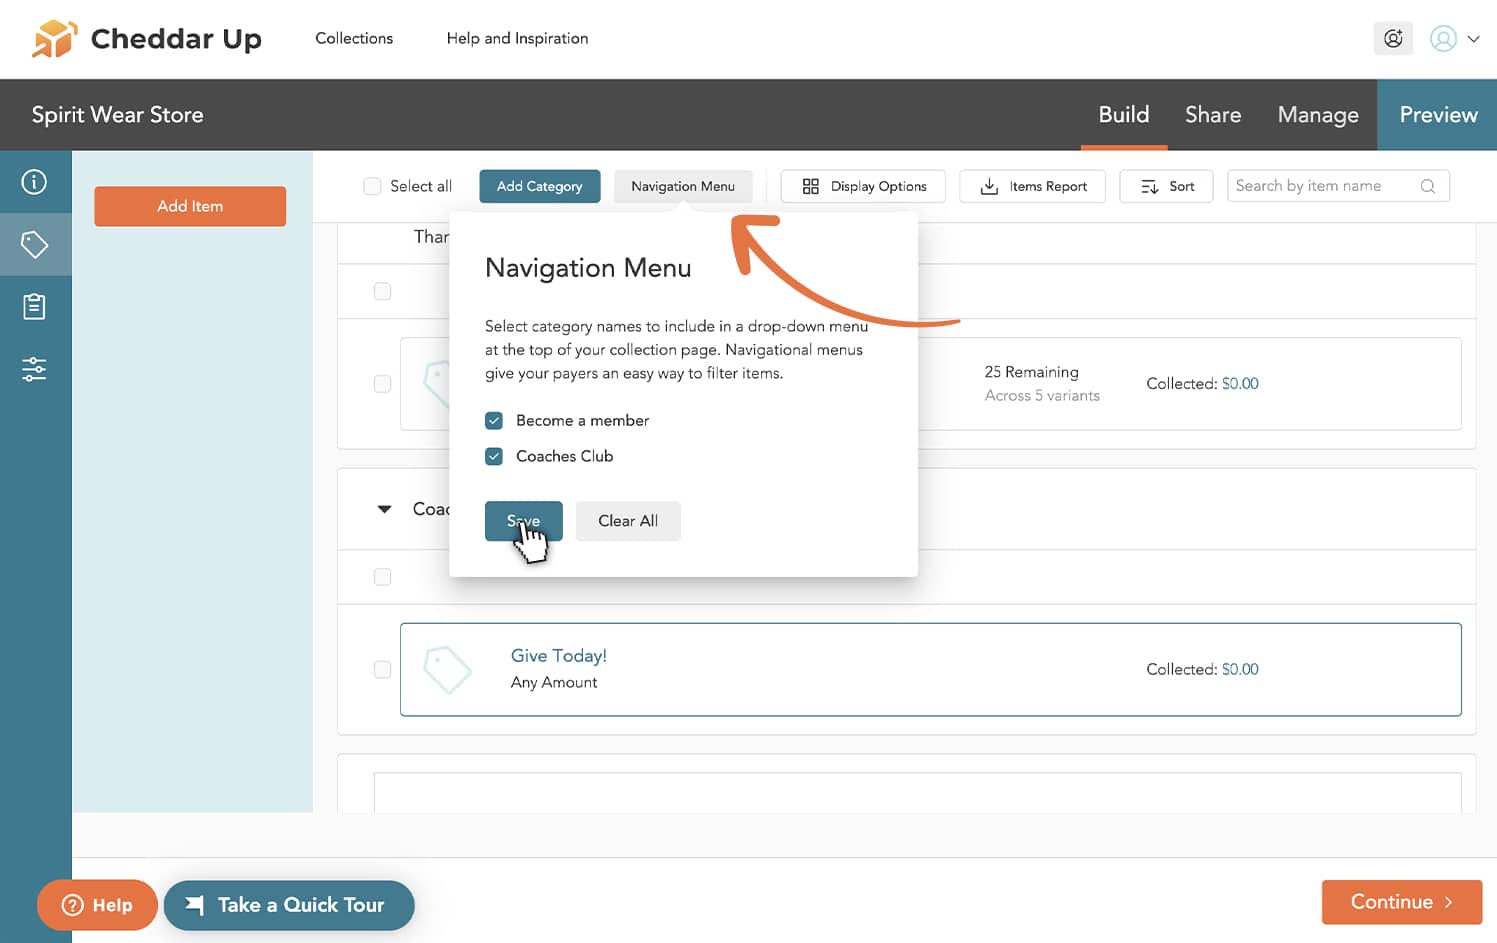Collapse the Coaches category triangle
The width and height of the screenshot is (1497, 943).
pyautogui.click(x=384, y=509)
